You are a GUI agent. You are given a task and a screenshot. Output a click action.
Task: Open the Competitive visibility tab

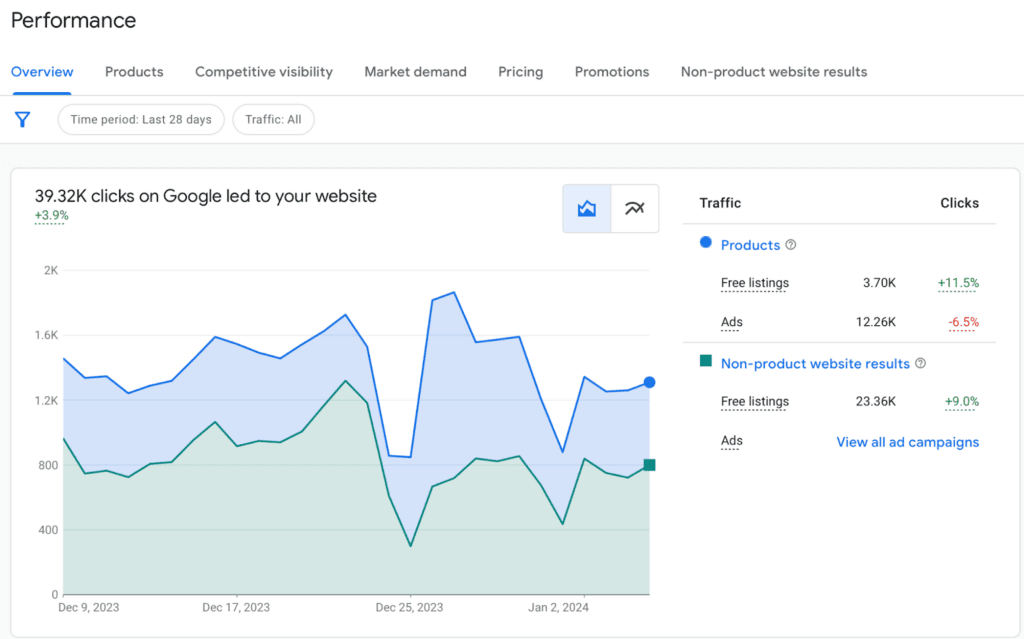click(x=263, y=72)
